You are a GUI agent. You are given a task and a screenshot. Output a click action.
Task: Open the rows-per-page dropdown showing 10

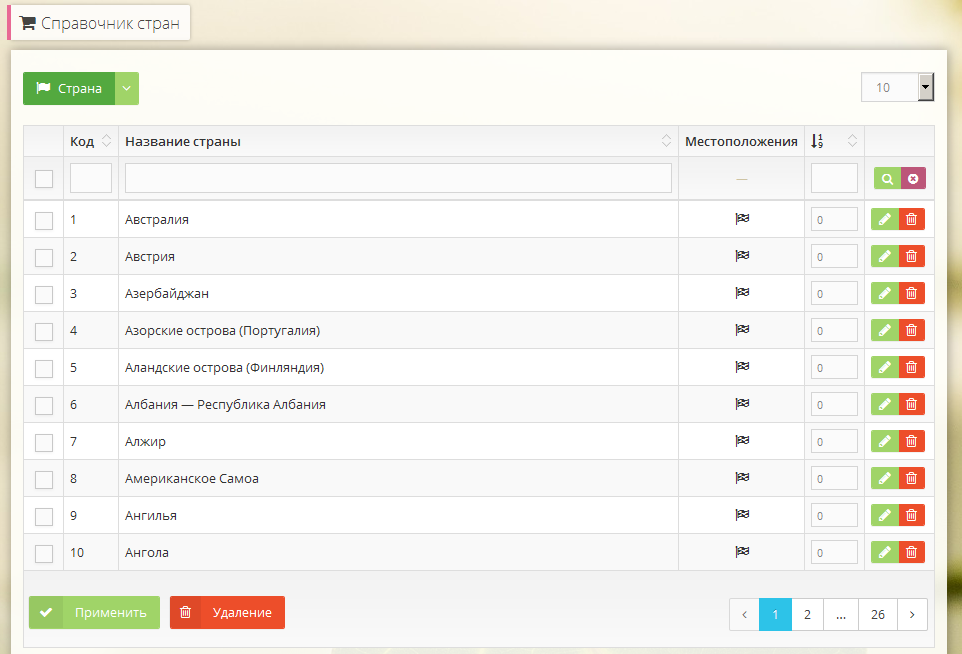pos(897,87)
